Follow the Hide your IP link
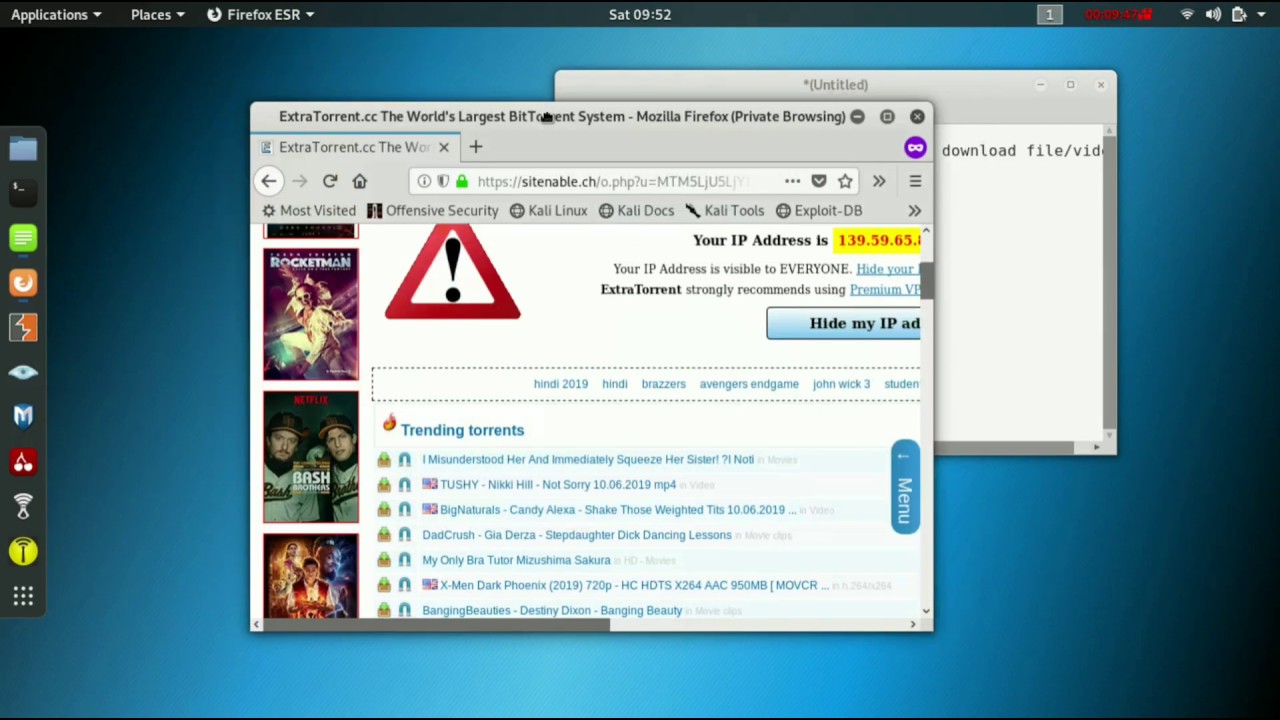Viewport: 1280px width, 720px height. pyautogui.click(x=888, y=269)
